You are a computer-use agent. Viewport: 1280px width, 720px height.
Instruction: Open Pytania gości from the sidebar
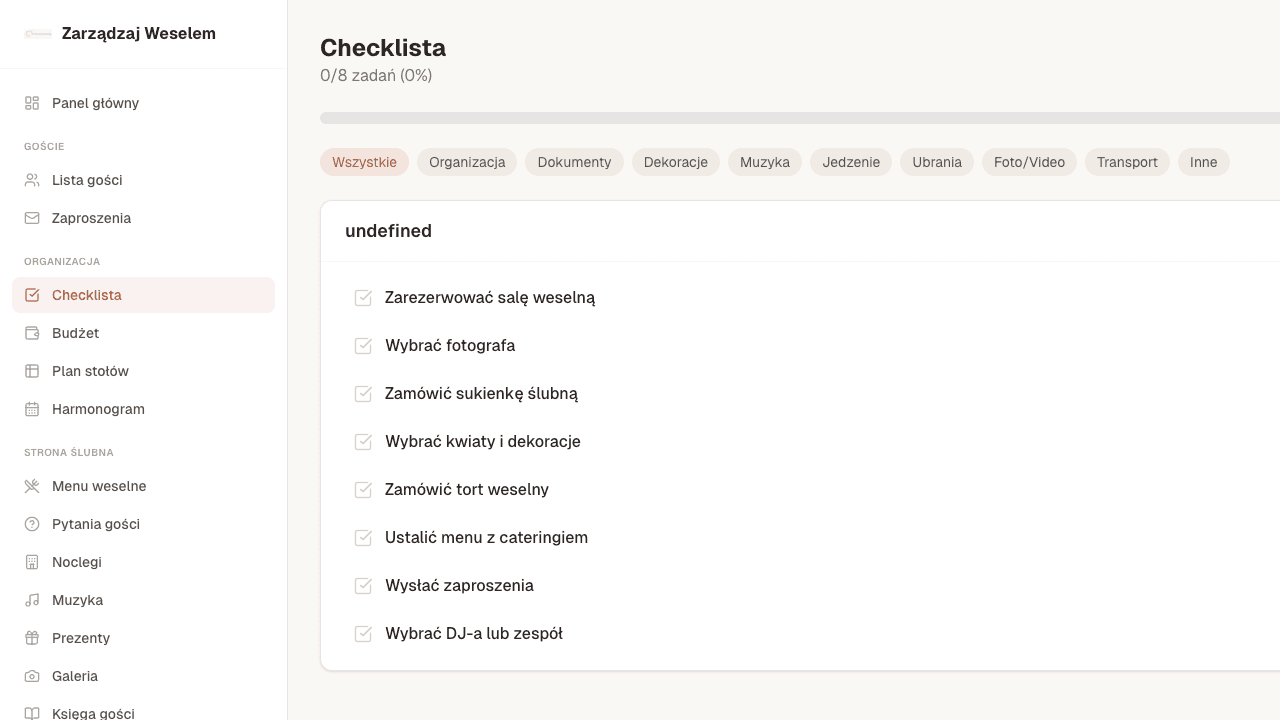tap(95, 524)
